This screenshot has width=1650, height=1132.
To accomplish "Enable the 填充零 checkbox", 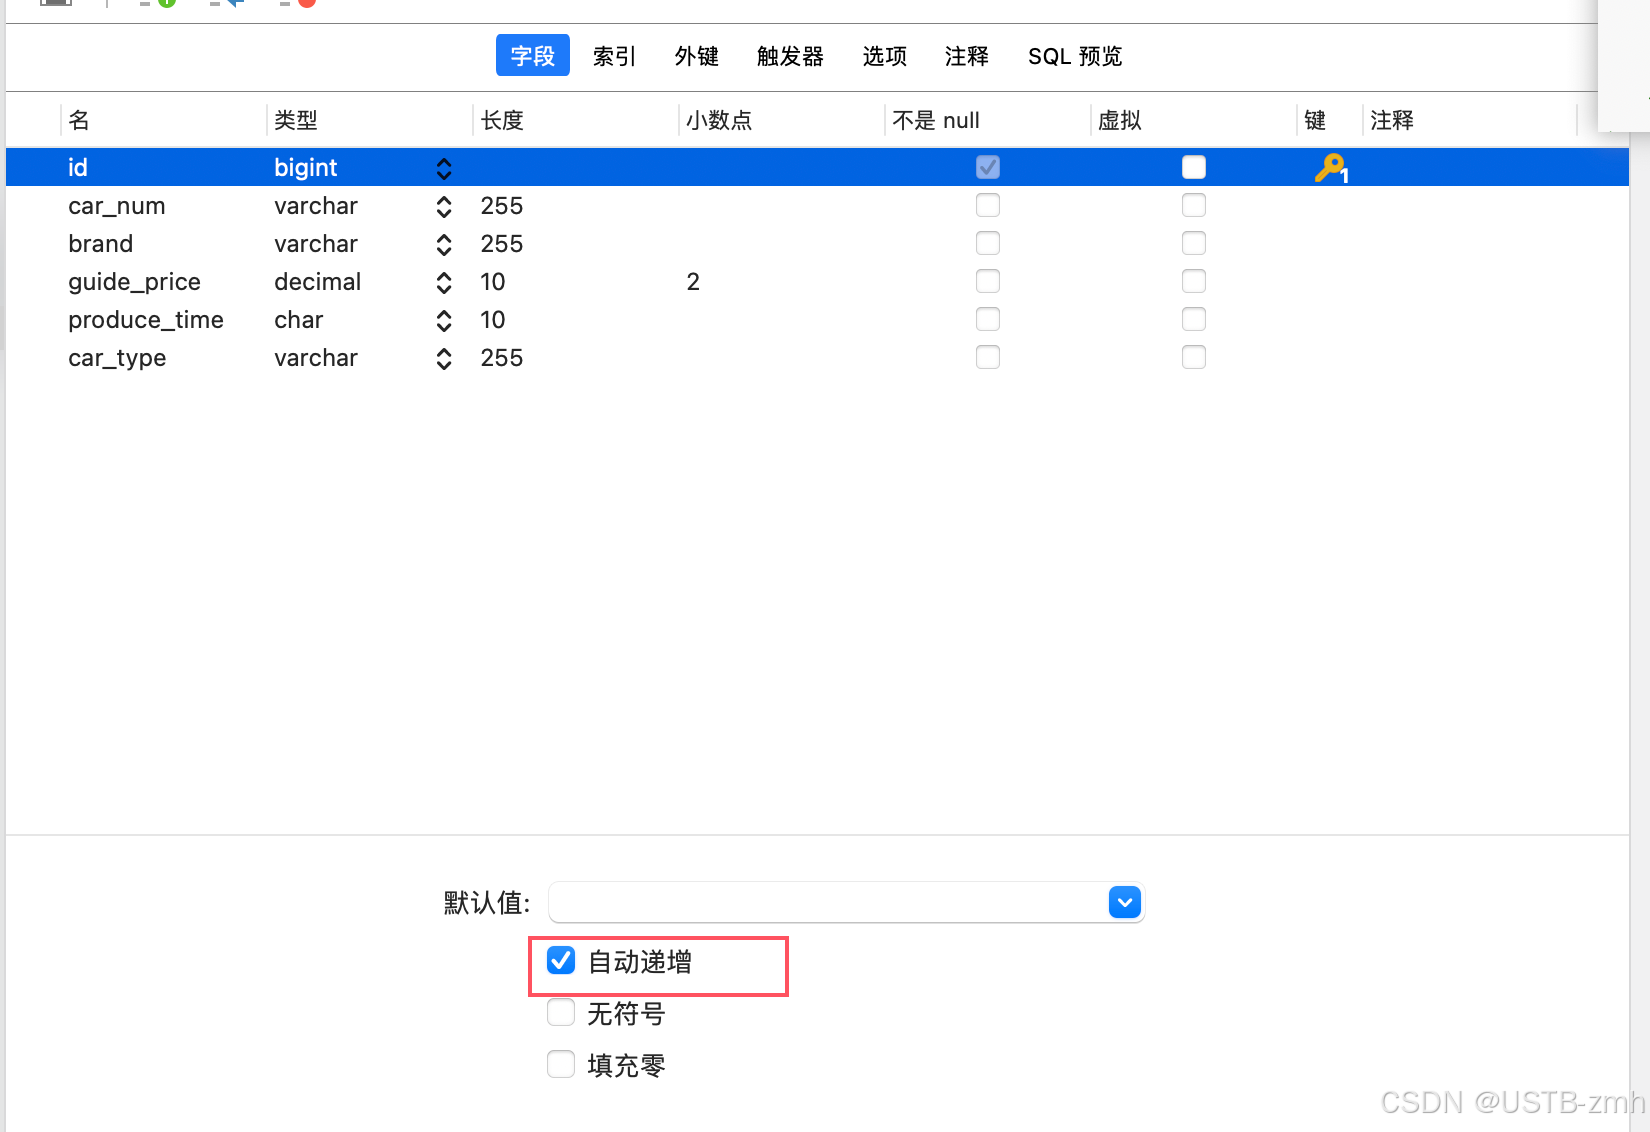I will [561, 1063].
